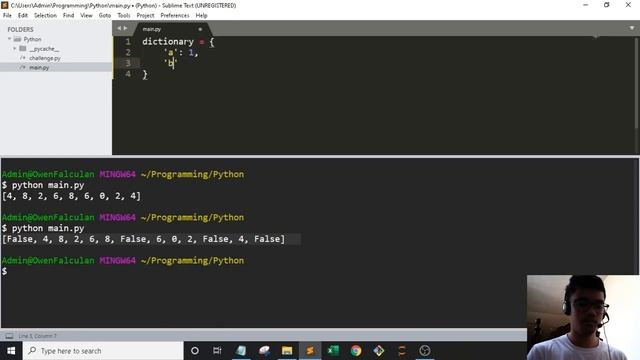Viewport: 640px width, 360px height.
Task: Open the tab list dropdown arrow
Action: coord(632,28)
